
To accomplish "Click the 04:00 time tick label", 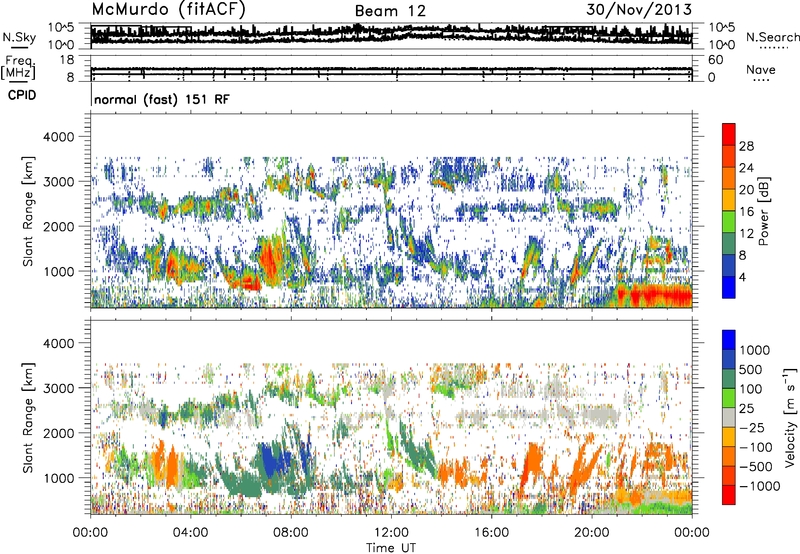I will pyautogui.click(x=191, y=533).
